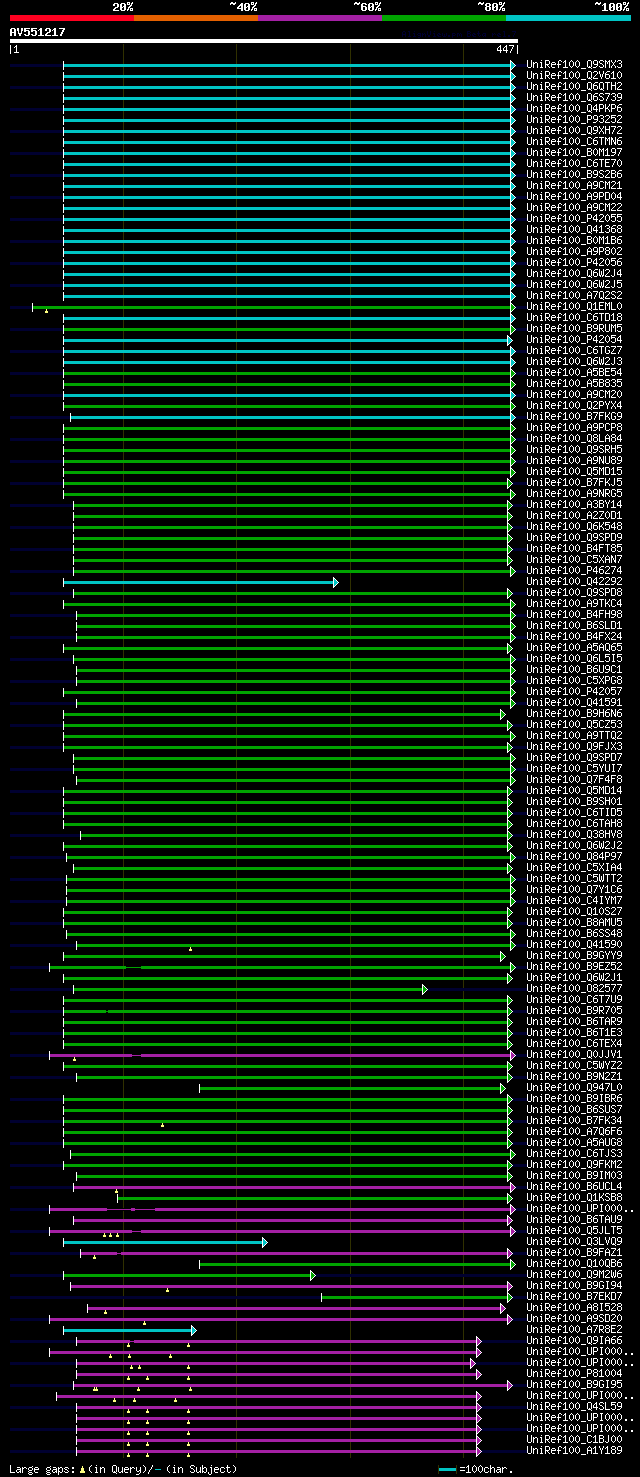Select the UniRef100_Q9FJX3 label

coord(574,746)
